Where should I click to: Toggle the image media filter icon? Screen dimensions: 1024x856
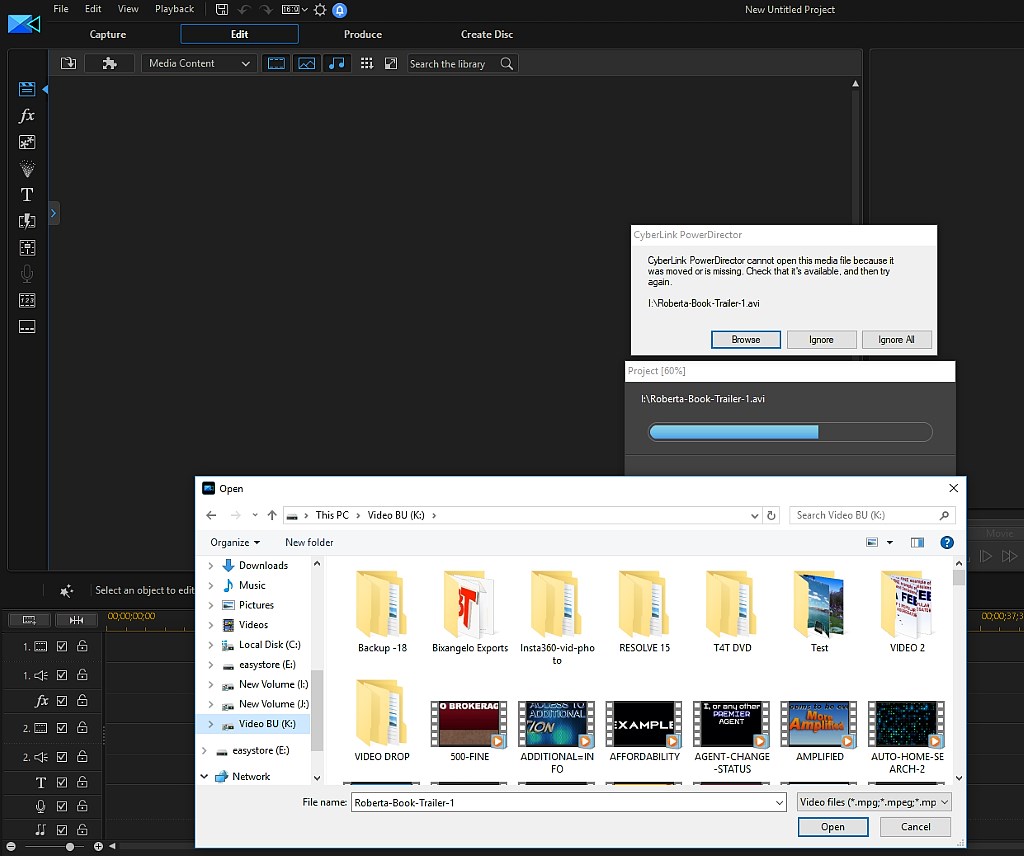306,63
